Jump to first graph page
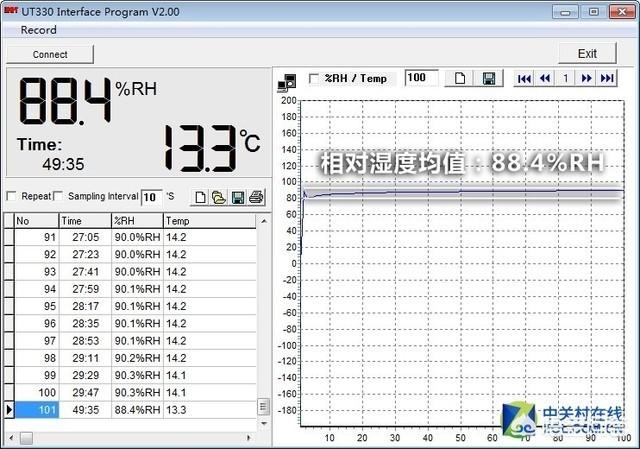This screenshot has width=640, height=449. point(524,78)
